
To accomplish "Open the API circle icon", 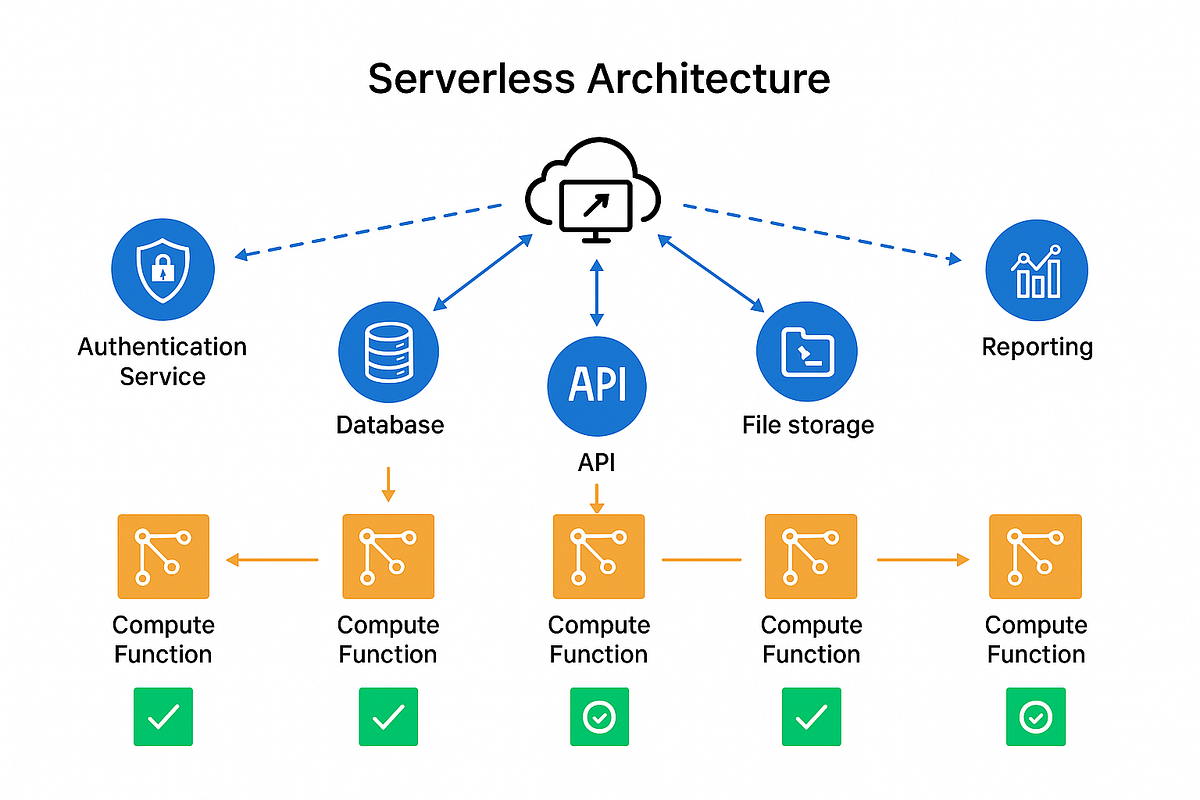I will coord(596,386).
